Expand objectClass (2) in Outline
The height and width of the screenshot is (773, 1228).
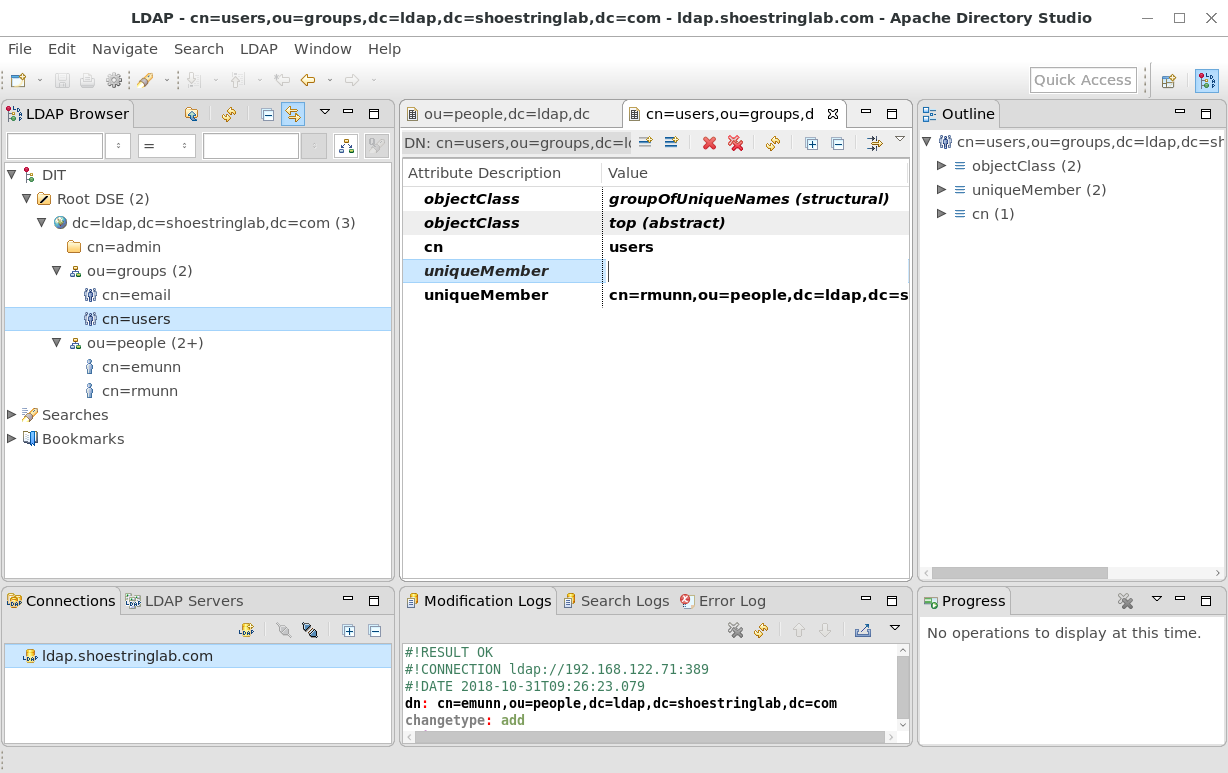(942, 166)
